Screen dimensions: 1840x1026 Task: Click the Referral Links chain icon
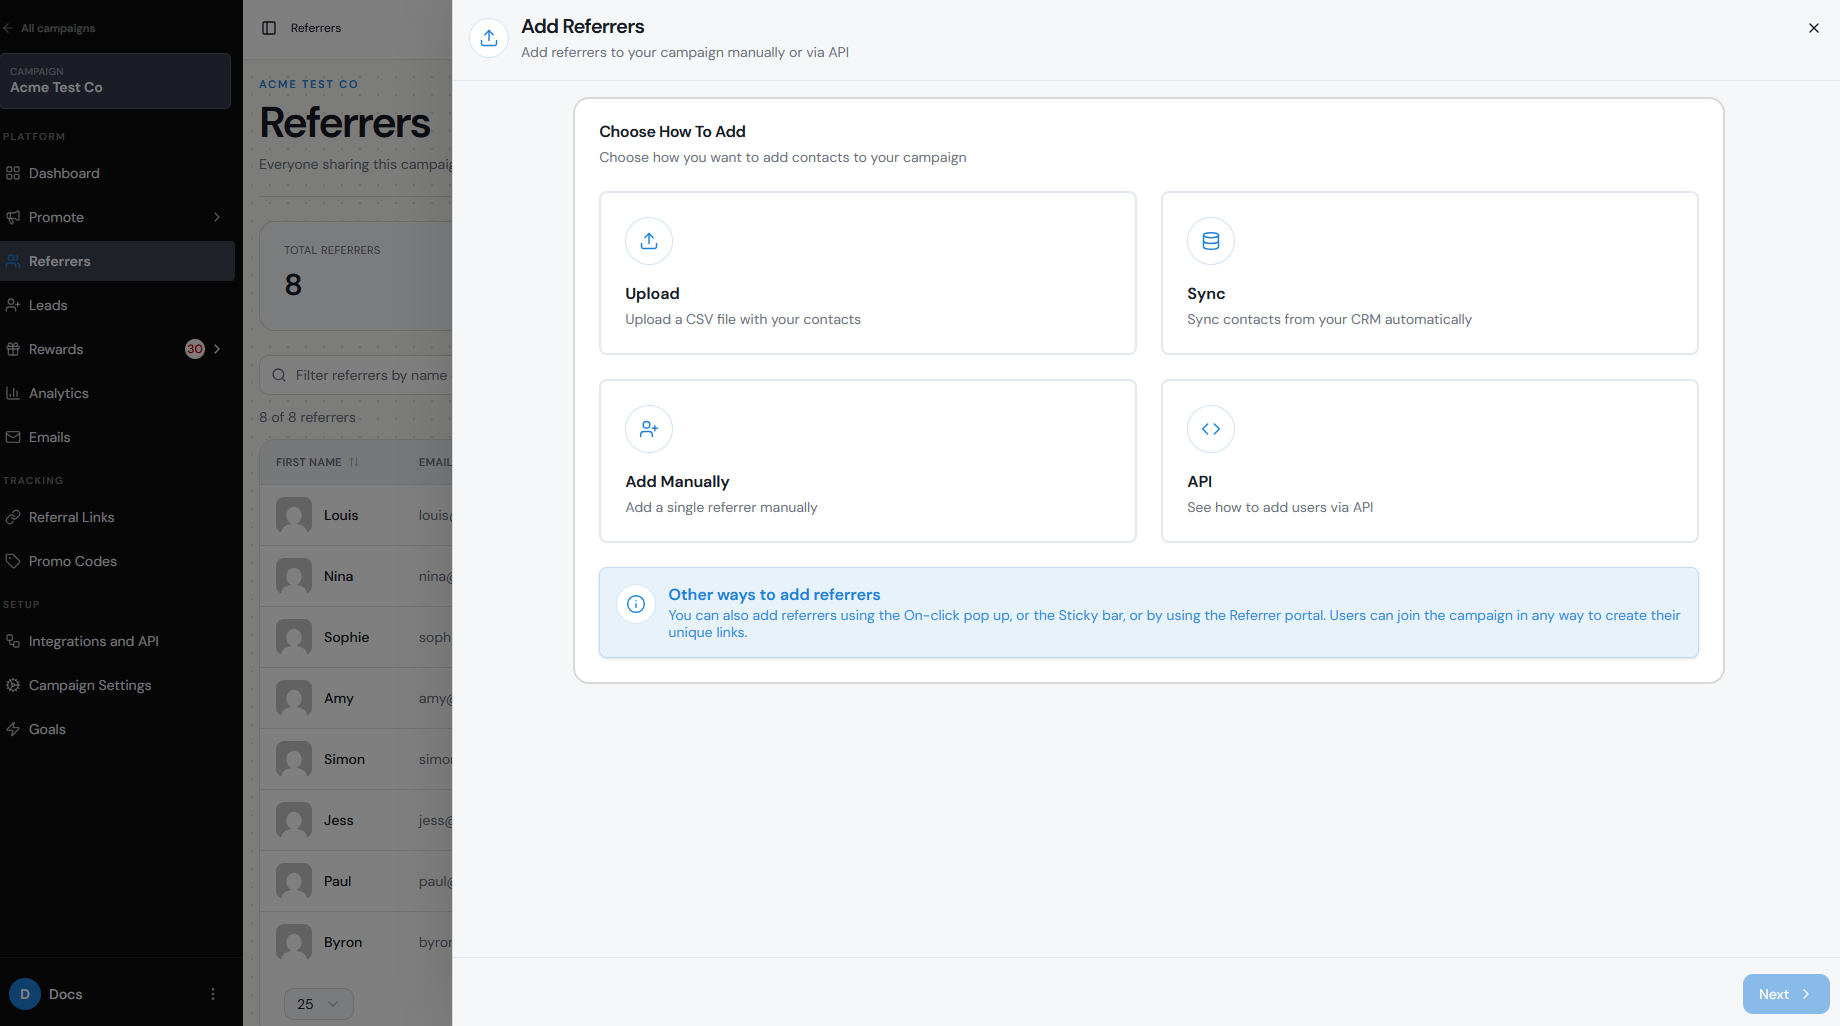point(13,517)
